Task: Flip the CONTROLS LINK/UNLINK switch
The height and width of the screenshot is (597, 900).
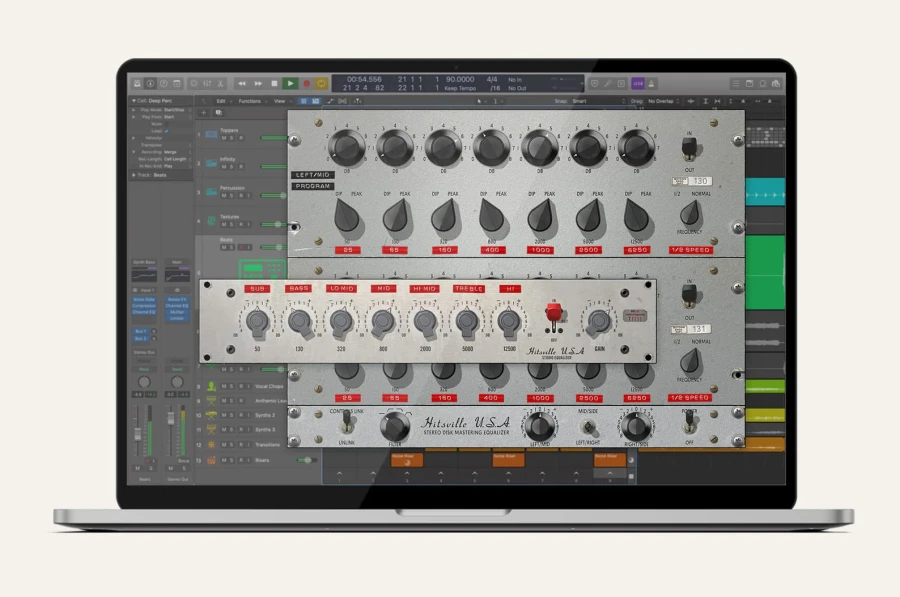Action: click(346, 424)
